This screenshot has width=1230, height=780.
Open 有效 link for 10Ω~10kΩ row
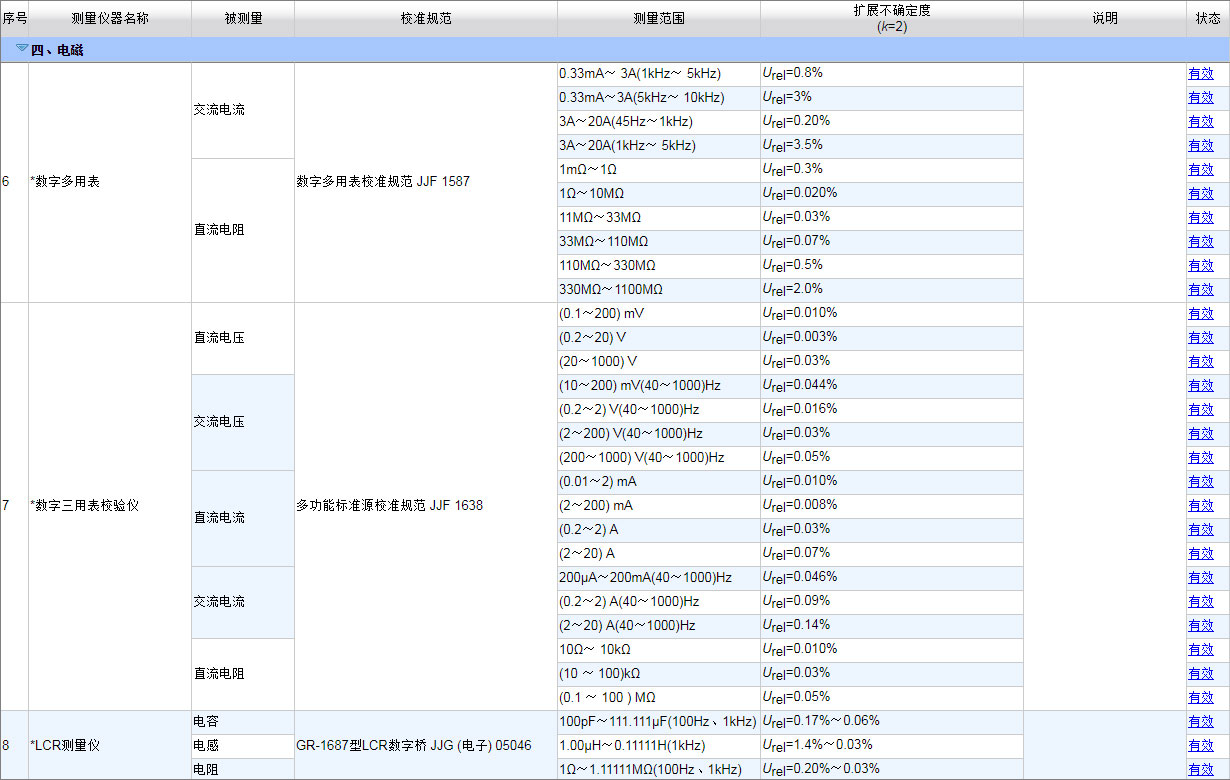1200,649
